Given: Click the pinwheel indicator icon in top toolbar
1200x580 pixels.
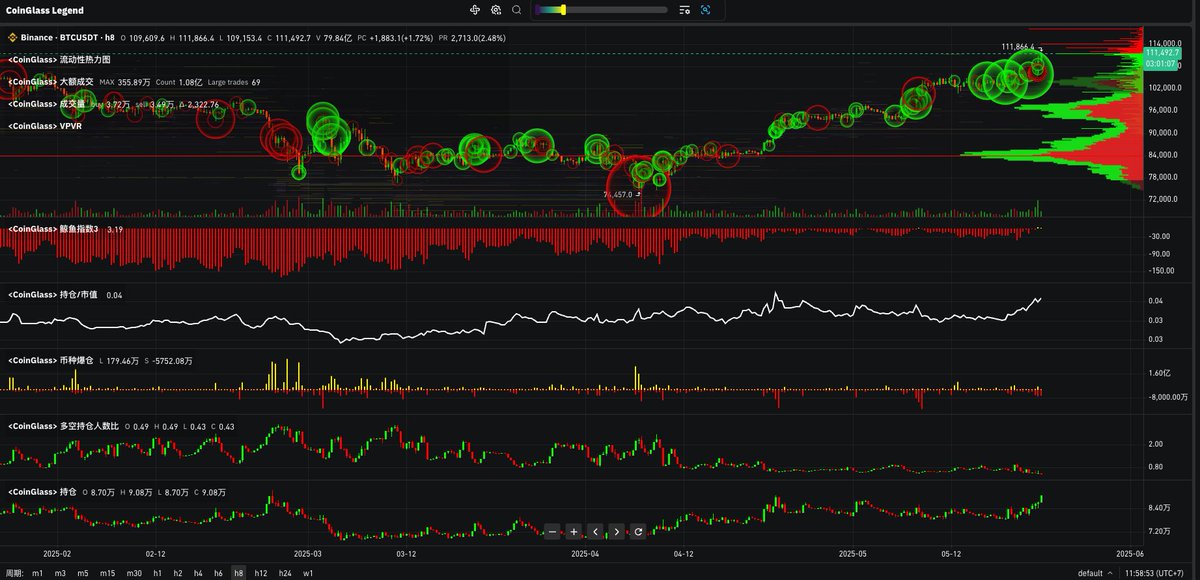Looking at the screenshot, I should pyautogui.click(x=475, y=10).
